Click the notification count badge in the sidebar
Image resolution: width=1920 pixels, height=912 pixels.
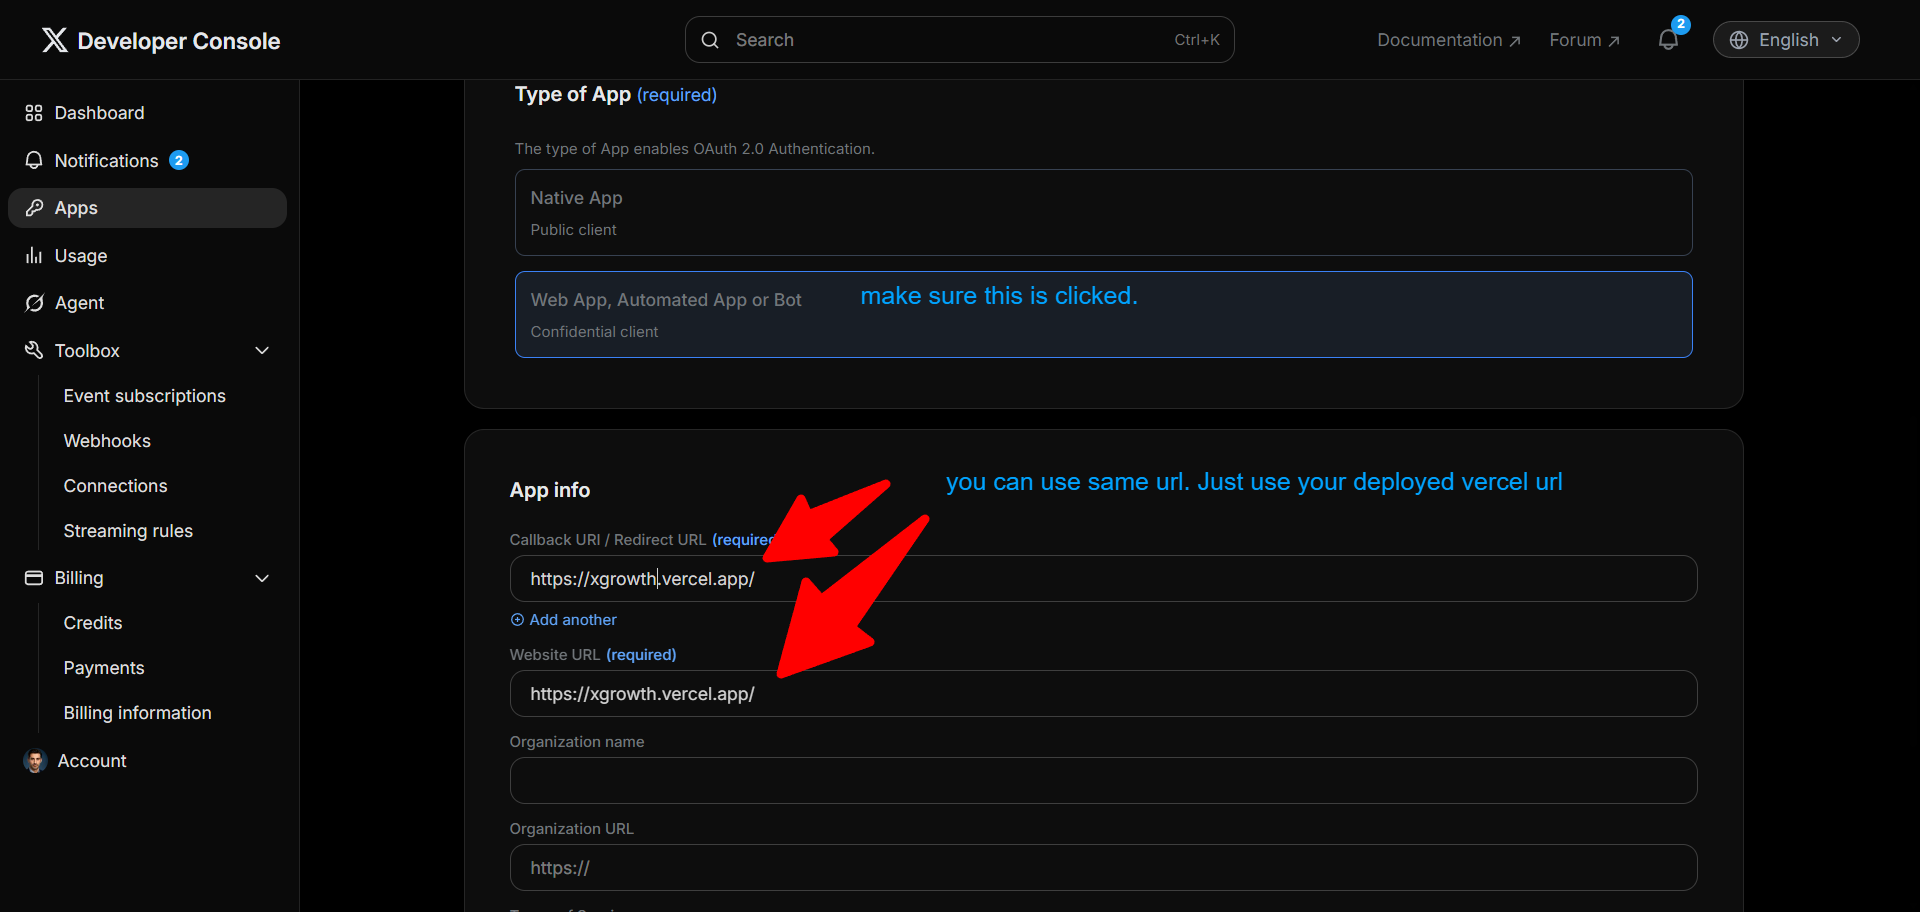click(x=179, y=160)
